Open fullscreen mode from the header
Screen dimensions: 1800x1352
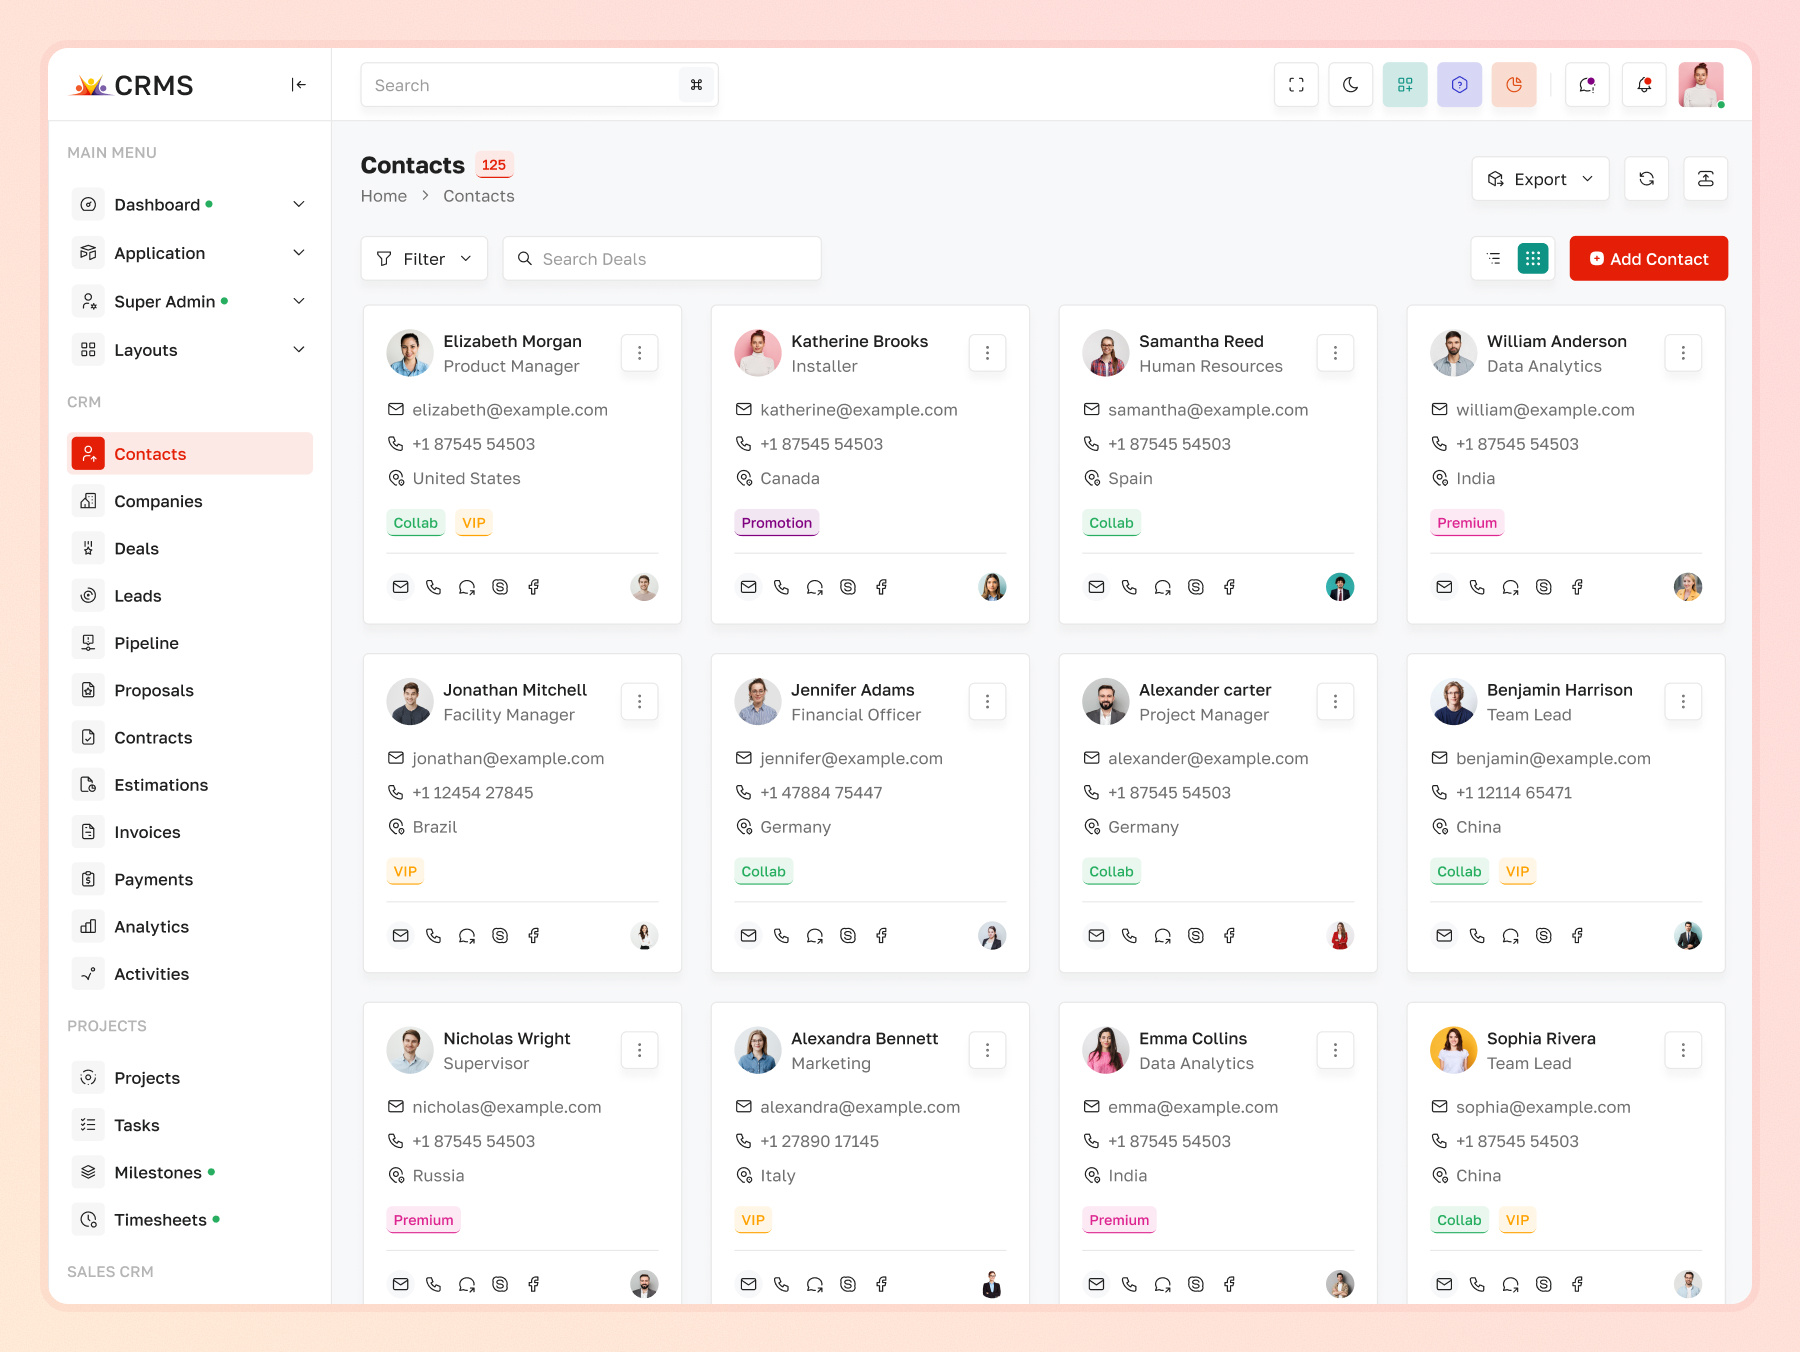(x=1295, y=85)
